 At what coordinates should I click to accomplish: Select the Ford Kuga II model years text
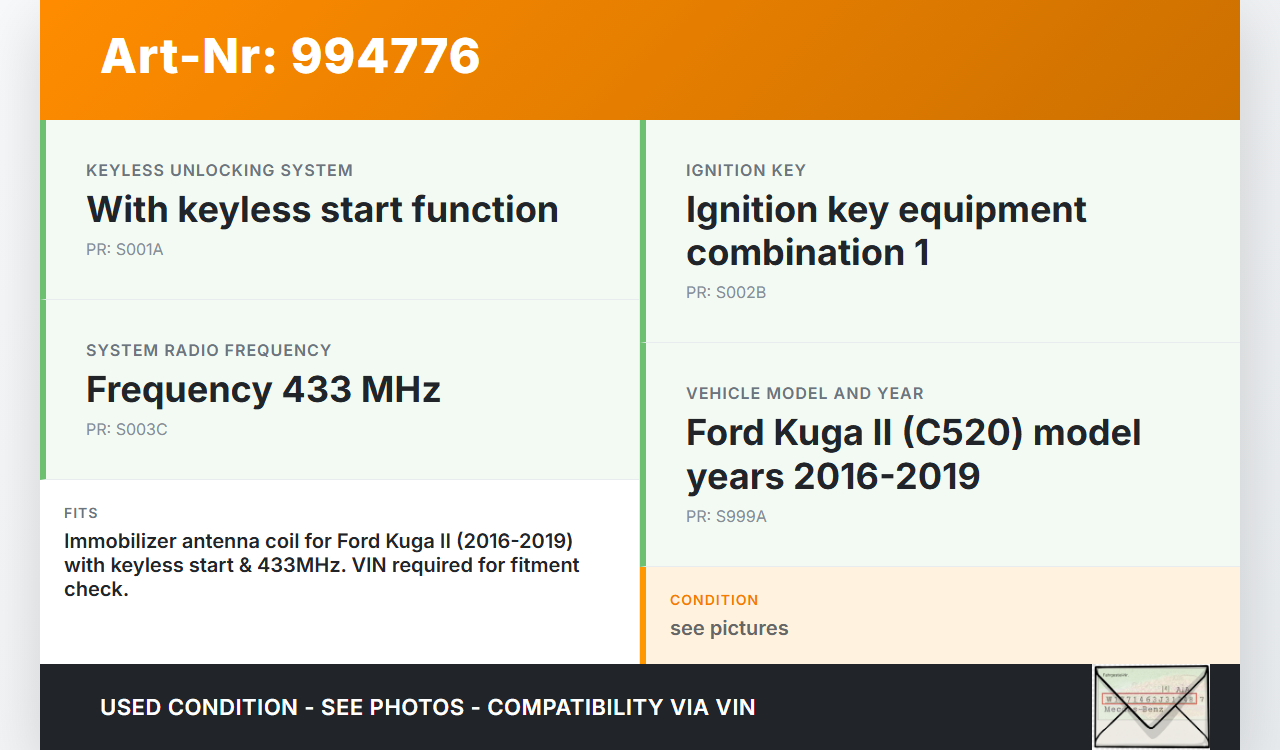[x=913, y=454]
